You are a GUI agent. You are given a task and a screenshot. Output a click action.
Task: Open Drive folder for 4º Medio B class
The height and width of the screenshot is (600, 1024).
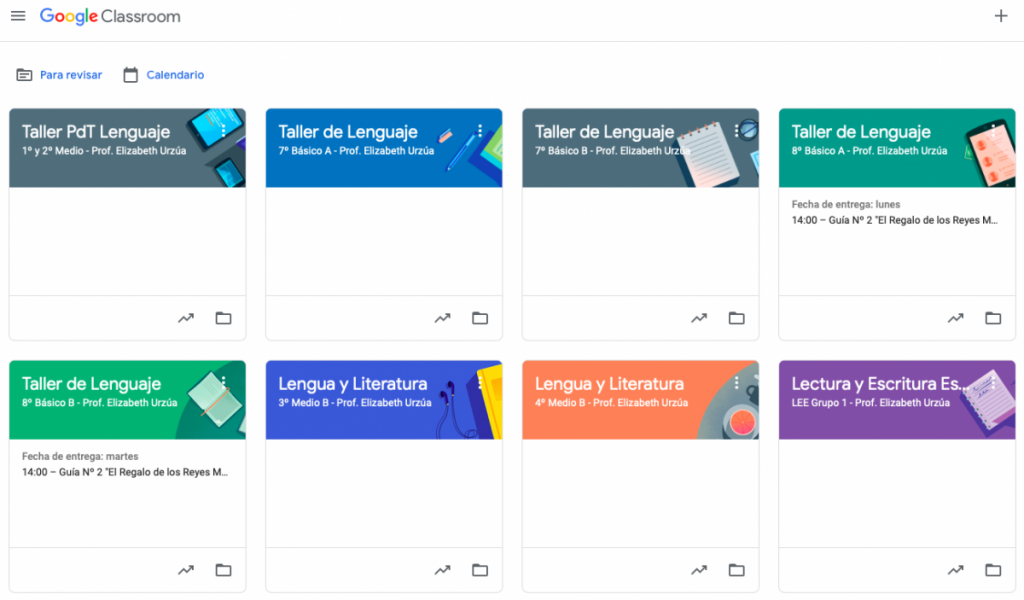[737, 570]
